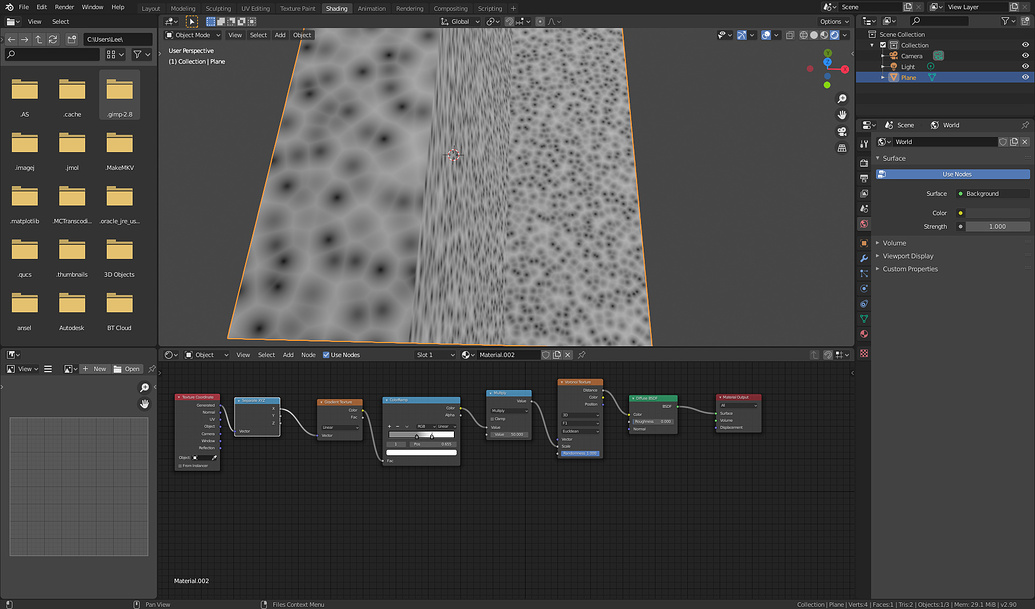Open the Object Data properties tab
This screenshot has height=609, width=1035.
pyautogui.click(x=864, y=319)
